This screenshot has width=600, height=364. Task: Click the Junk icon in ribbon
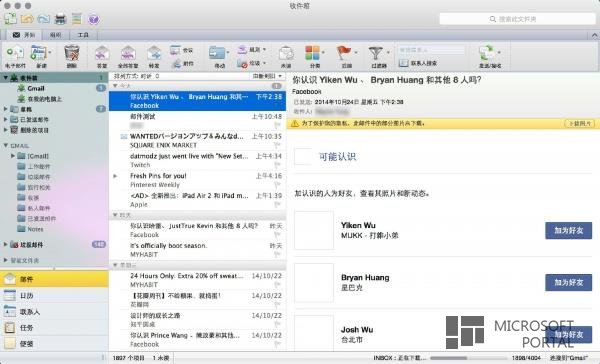(242, 63)
